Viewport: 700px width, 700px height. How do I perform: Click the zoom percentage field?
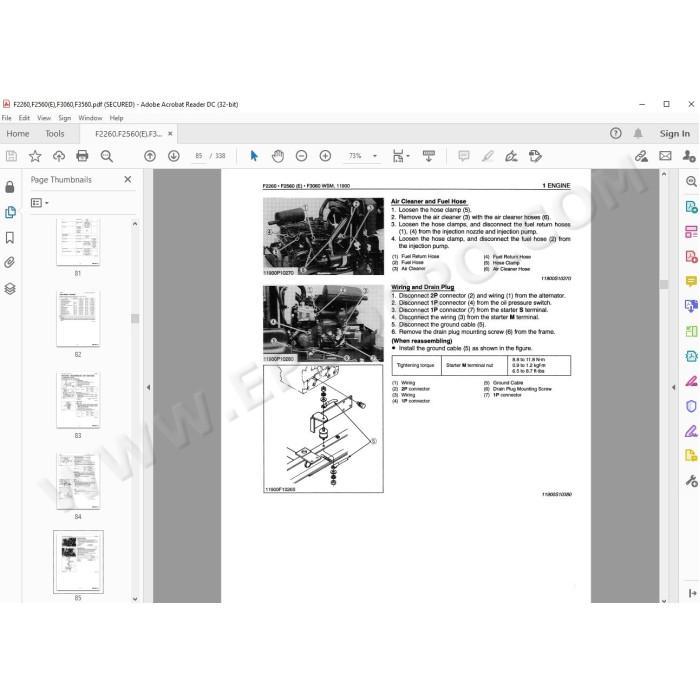355,156
